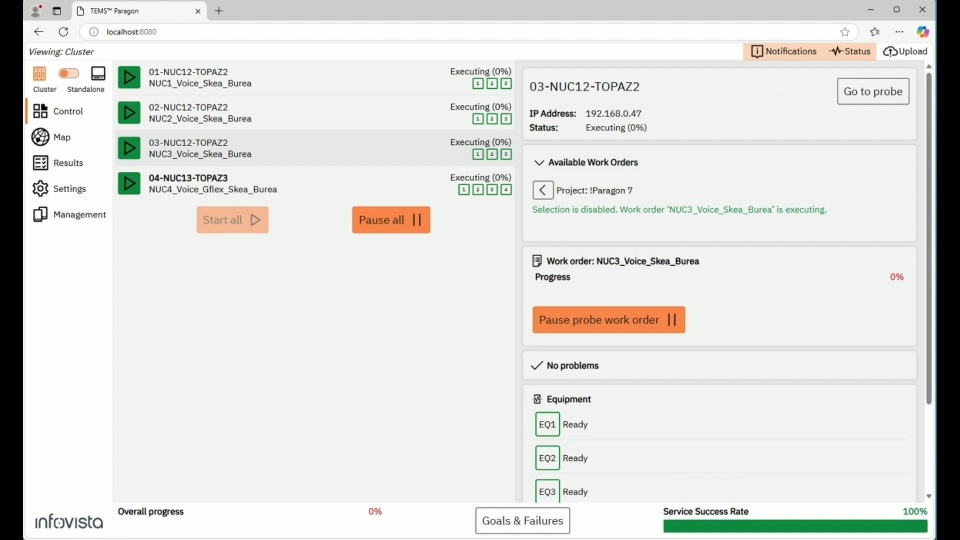Select equipment box 2 of 03-NUC12-TOPAZ2

492,154
